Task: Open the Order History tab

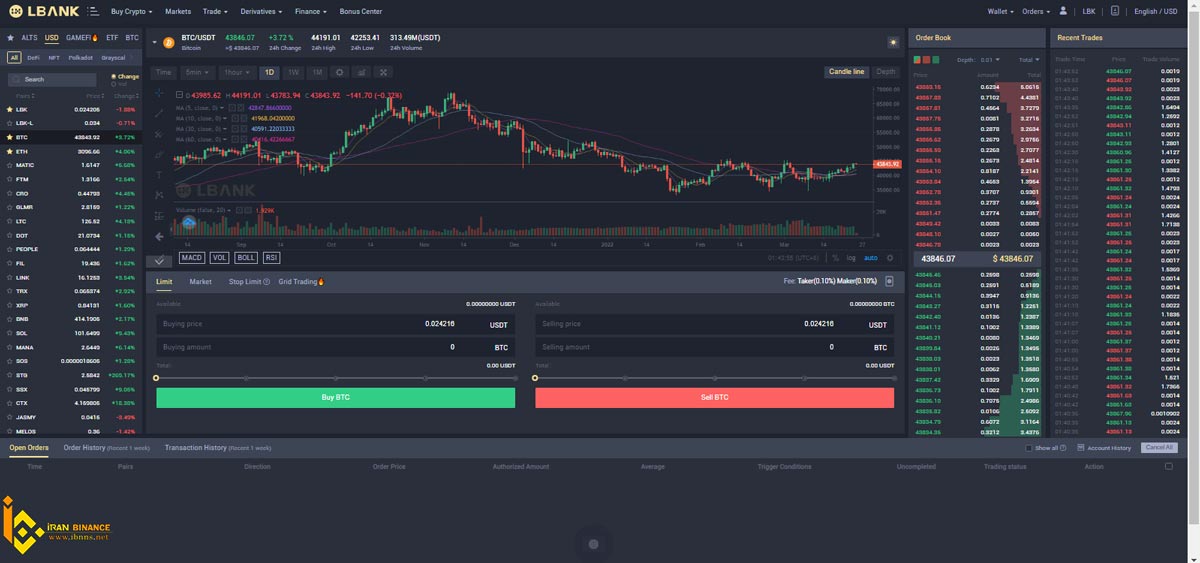Action: [106, 448]
